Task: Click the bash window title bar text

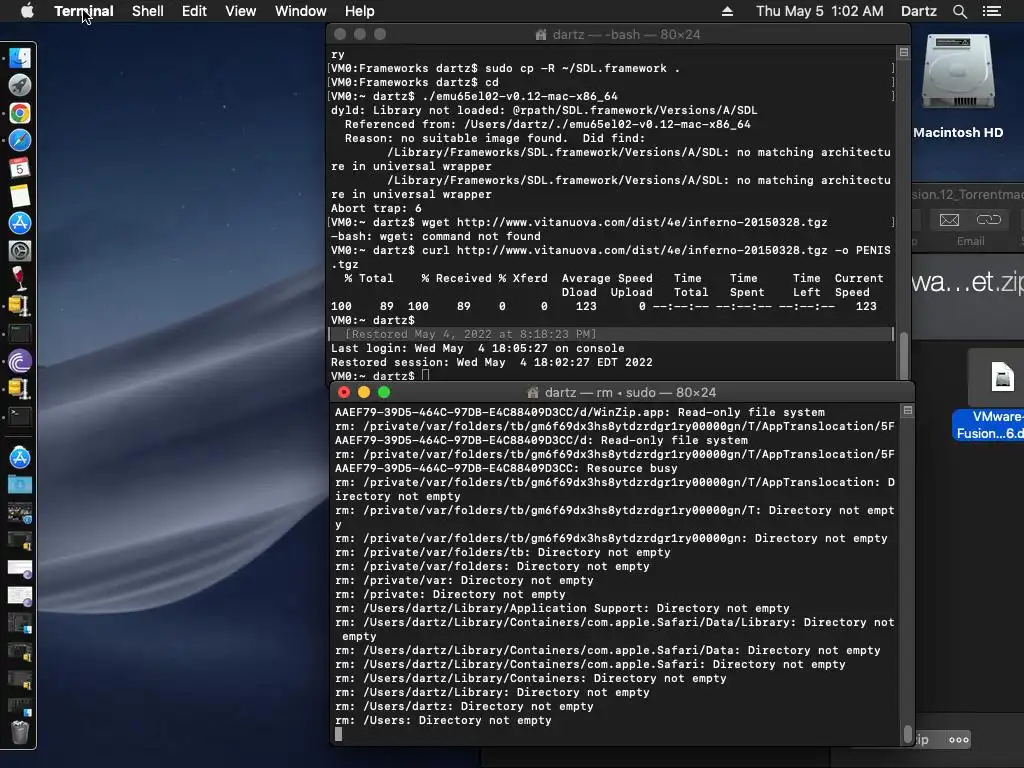Action: (626, 35)
